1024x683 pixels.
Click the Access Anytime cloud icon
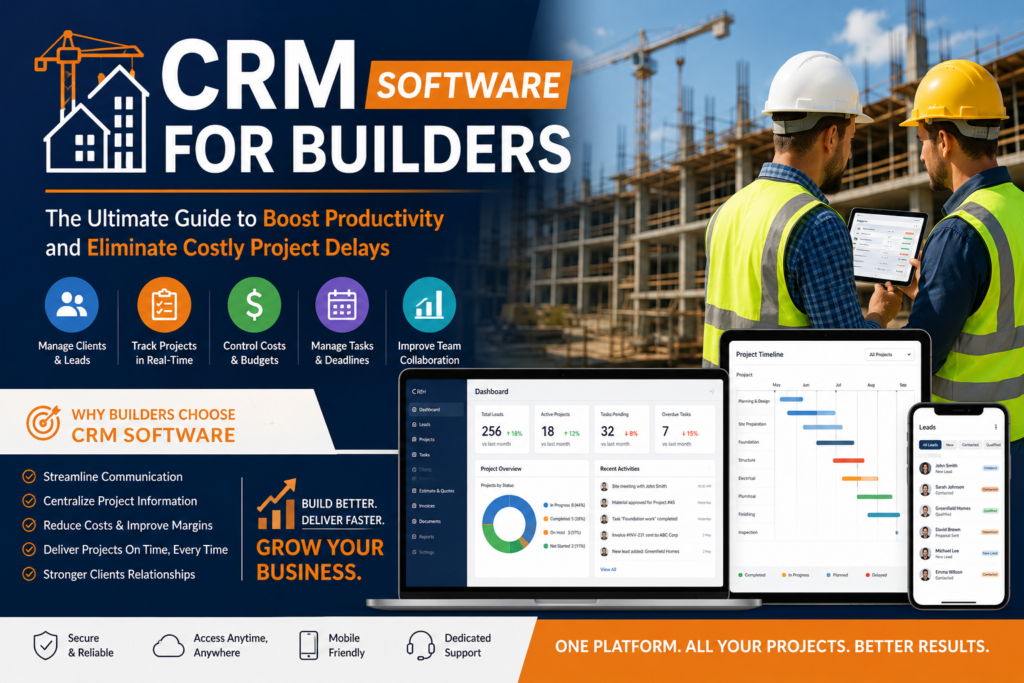168,646
